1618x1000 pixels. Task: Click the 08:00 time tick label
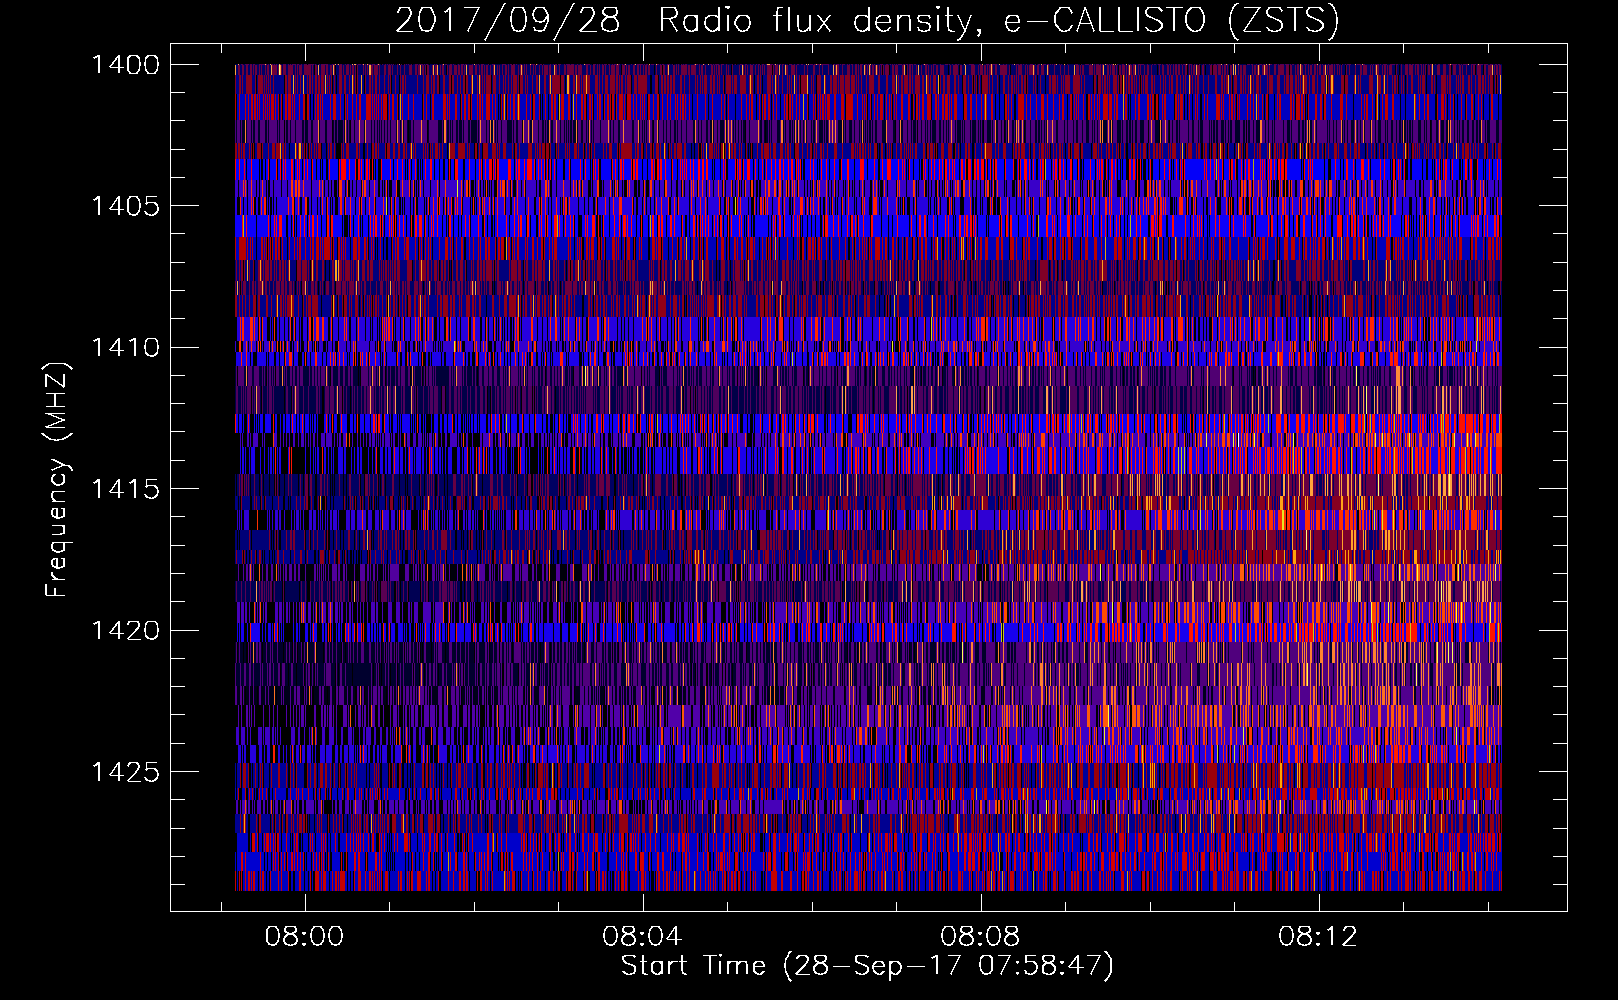pyautogui.click(x=304, y=937)
